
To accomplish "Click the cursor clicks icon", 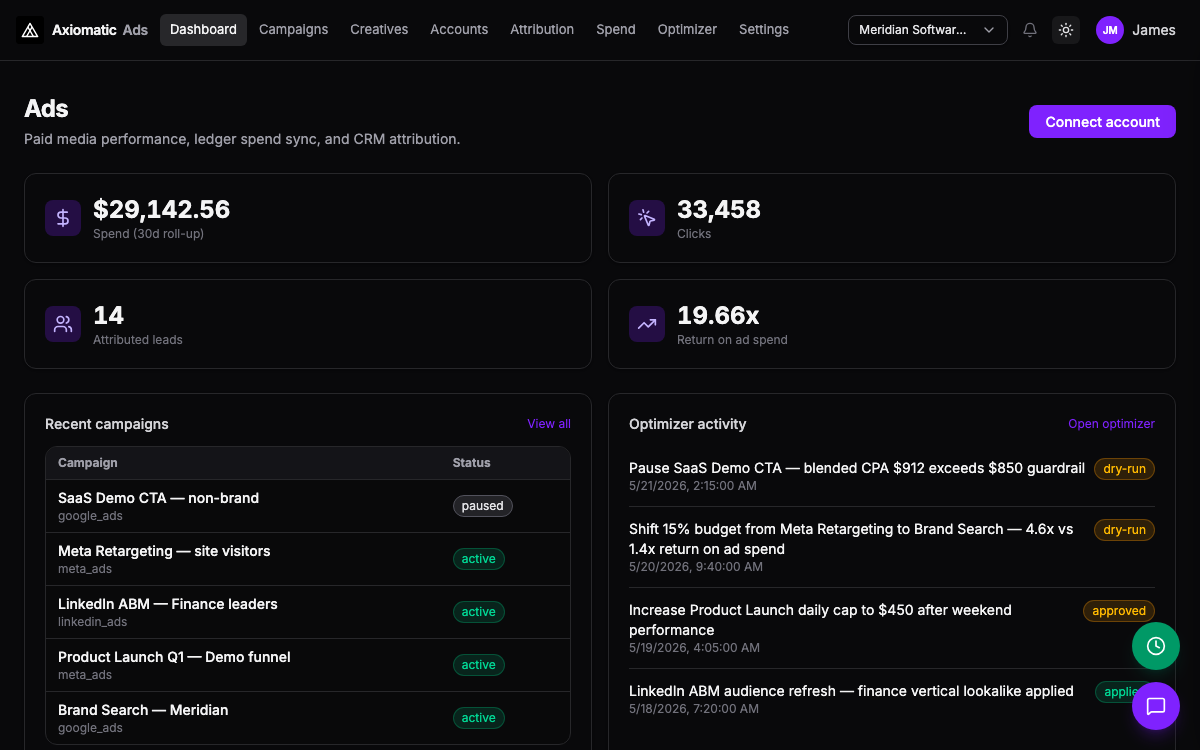I will click(647, 218).
